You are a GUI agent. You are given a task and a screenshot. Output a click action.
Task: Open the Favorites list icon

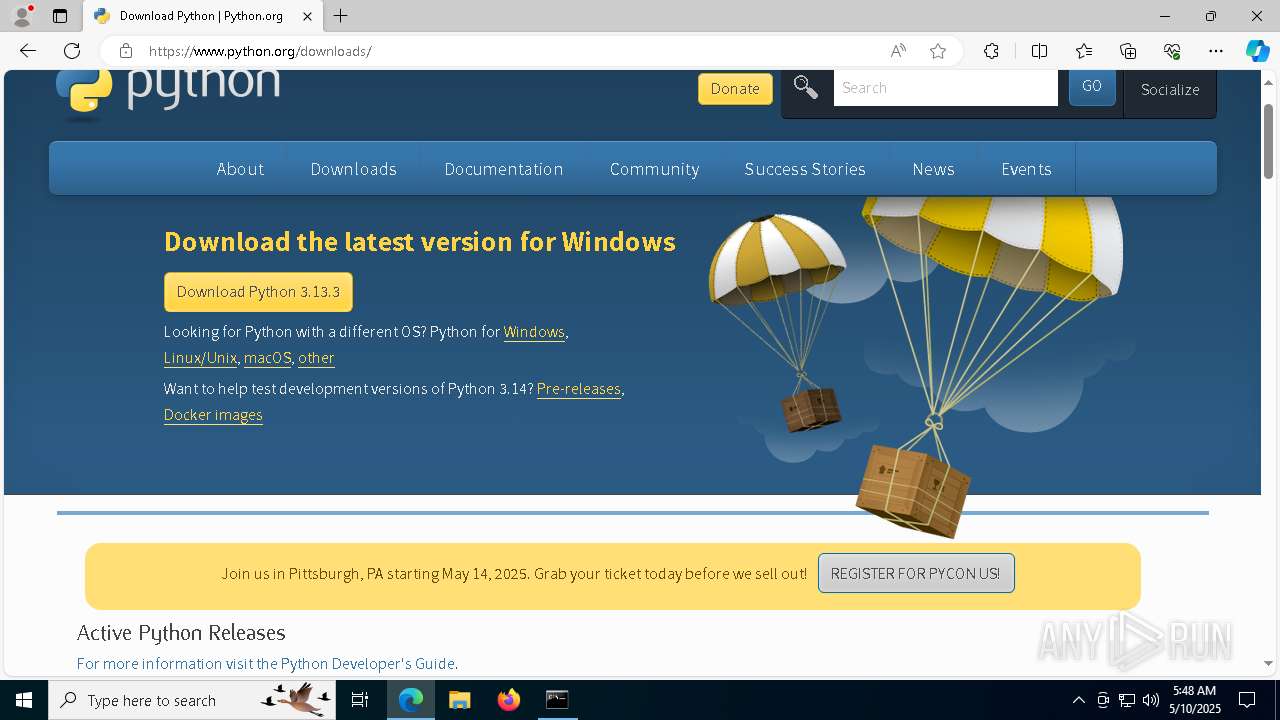click(1084, 51)
